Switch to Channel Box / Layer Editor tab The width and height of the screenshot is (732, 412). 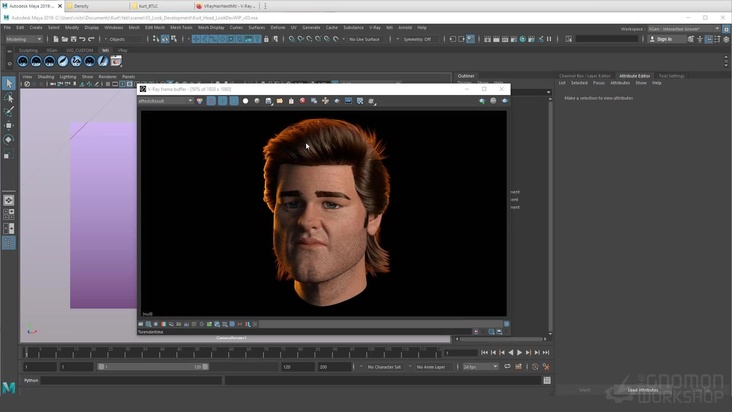click(584, 76)
